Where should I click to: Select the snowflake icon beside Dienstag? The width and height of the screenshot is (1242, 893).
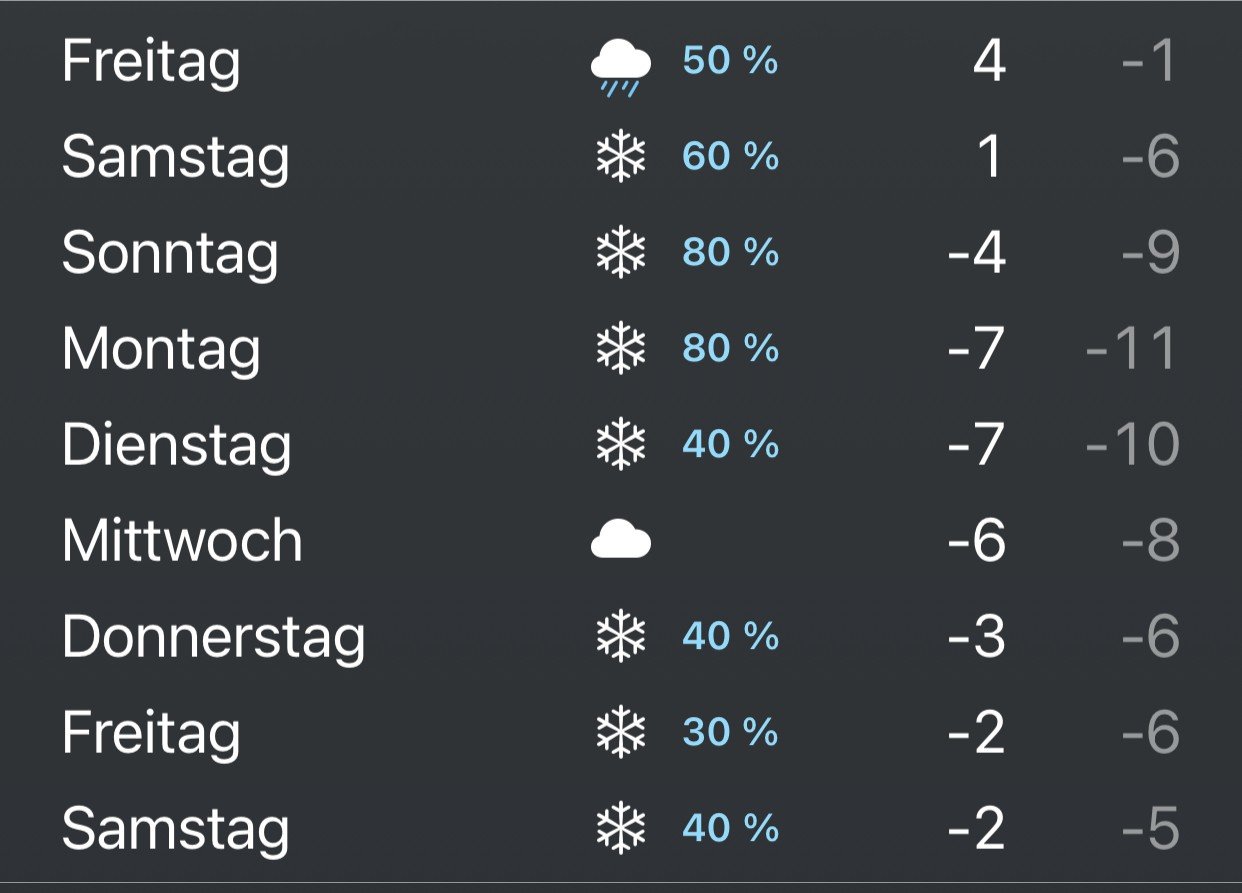(x=621, y=446)
